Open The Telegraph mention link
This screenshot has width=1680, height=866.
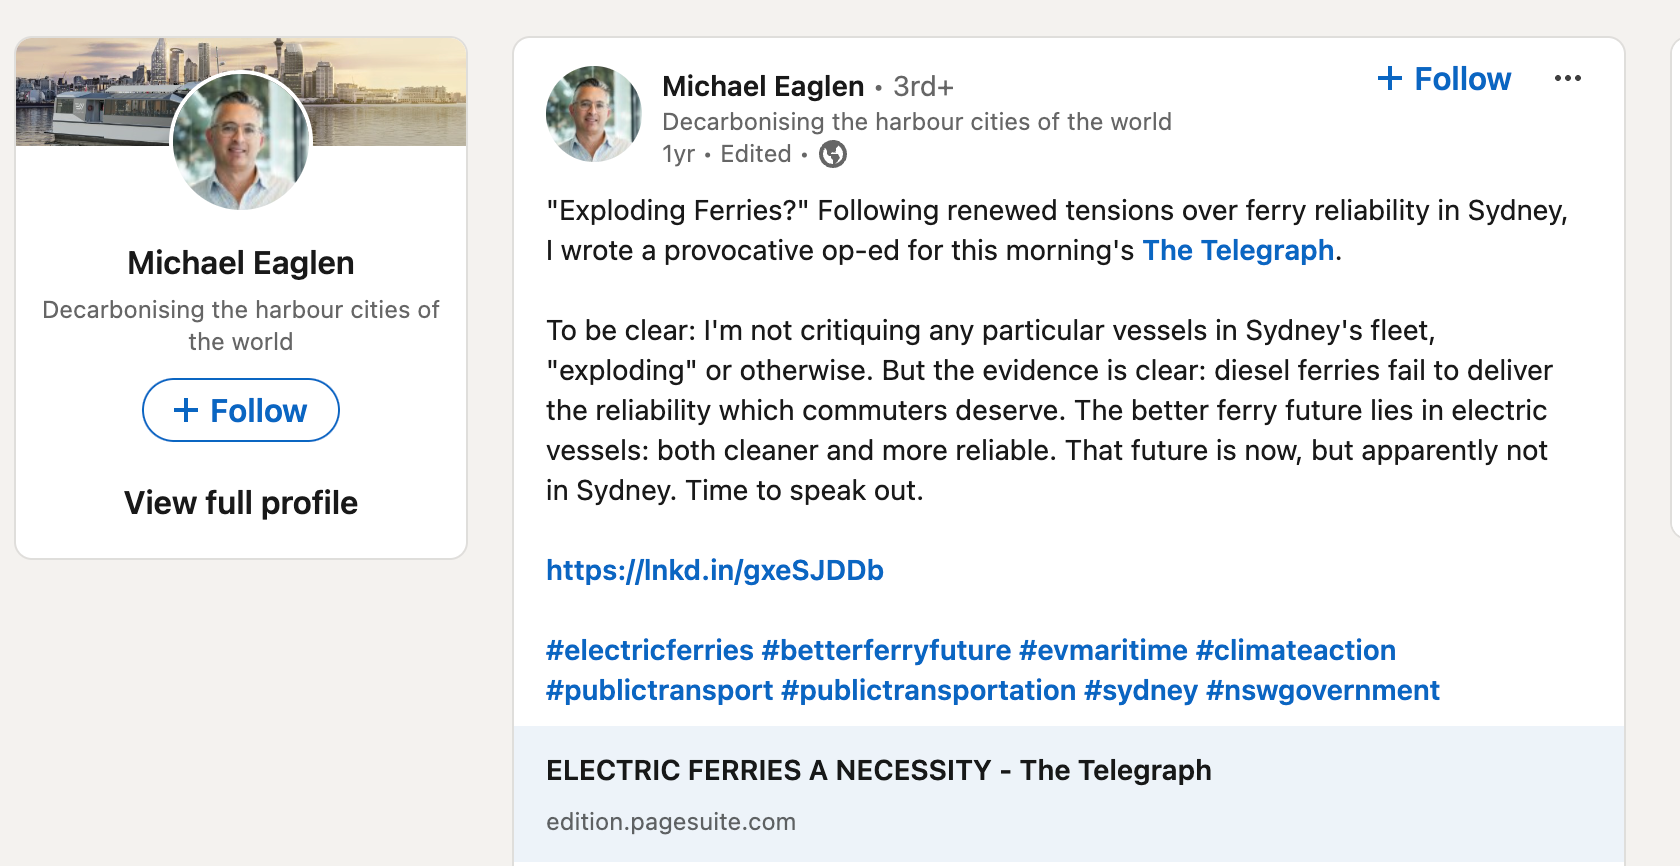(1238, 250)
